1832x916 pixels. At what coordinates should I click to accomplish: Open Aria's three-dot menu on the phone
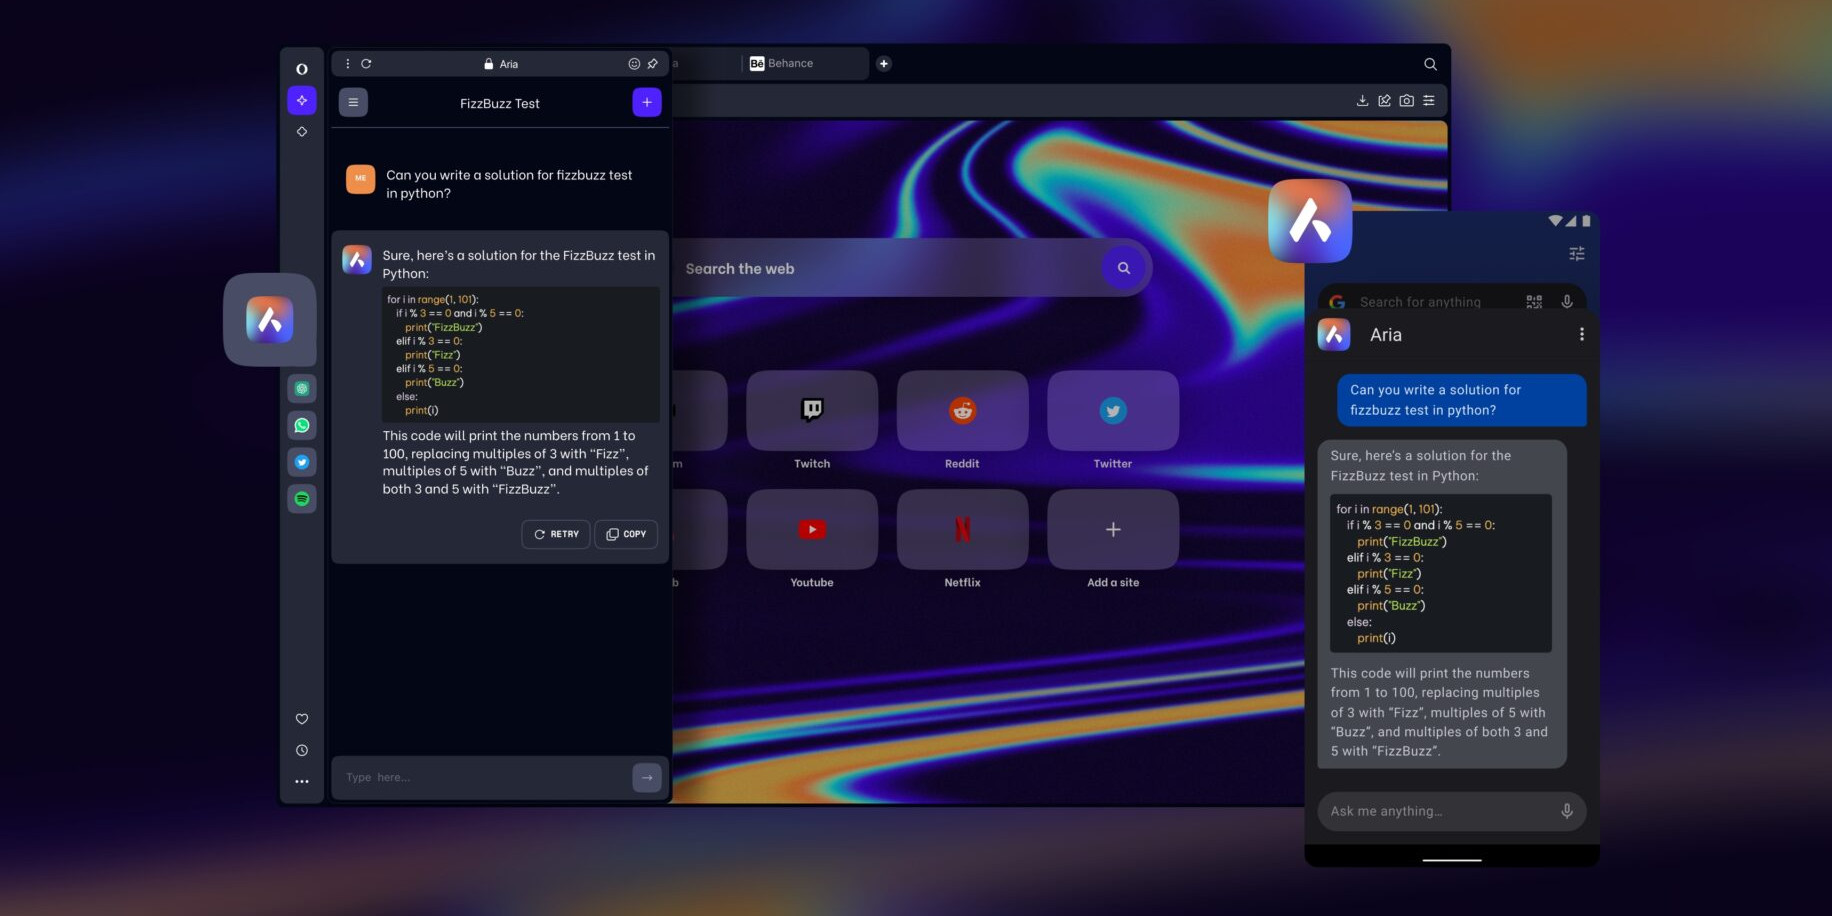pos(1582,334)
